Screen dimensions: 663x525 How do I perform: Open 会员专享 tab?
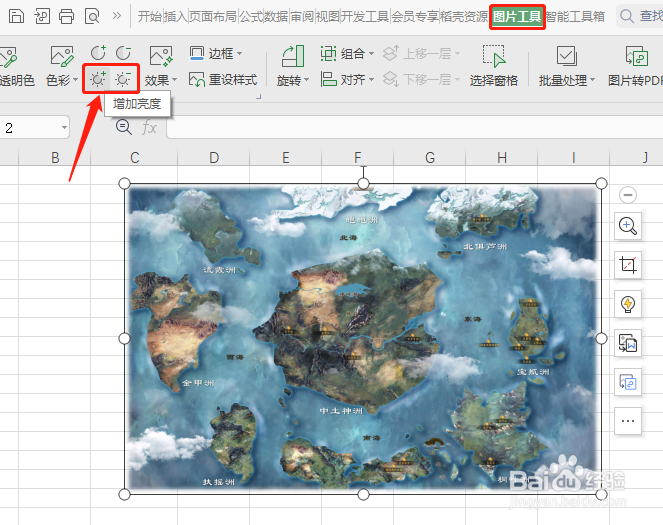(x=415, y=16)
